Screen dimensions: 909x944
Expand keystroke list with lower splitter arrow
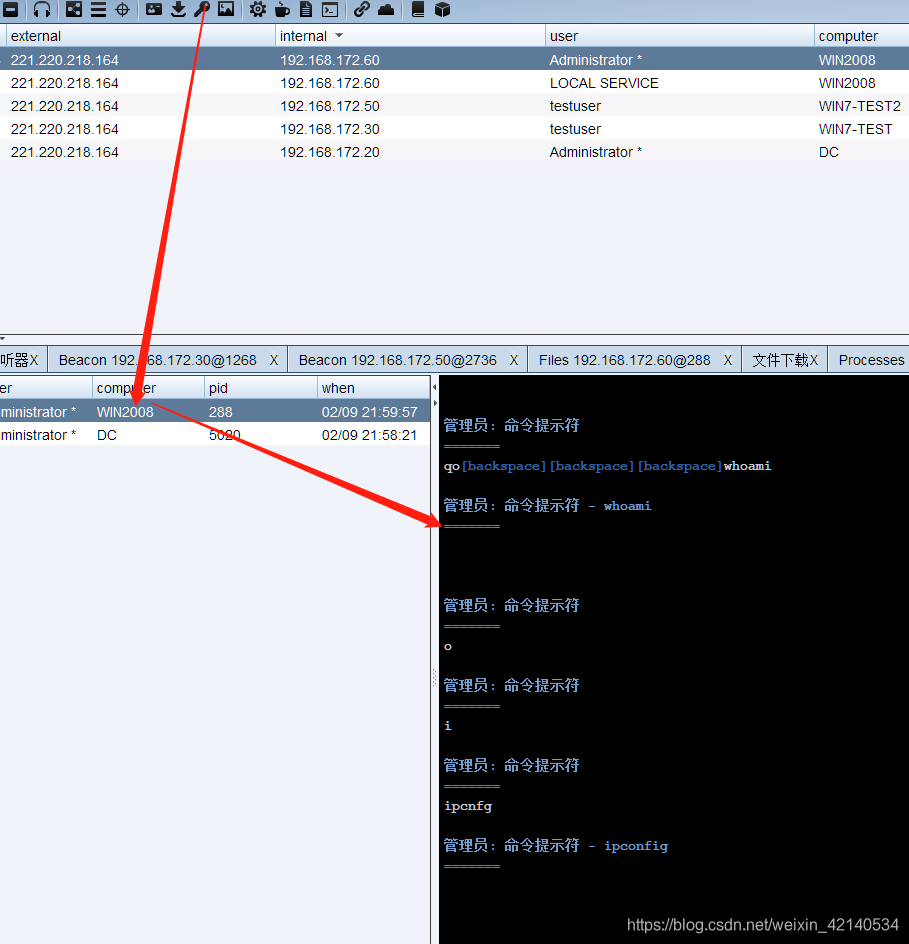[x=435, y=402]
